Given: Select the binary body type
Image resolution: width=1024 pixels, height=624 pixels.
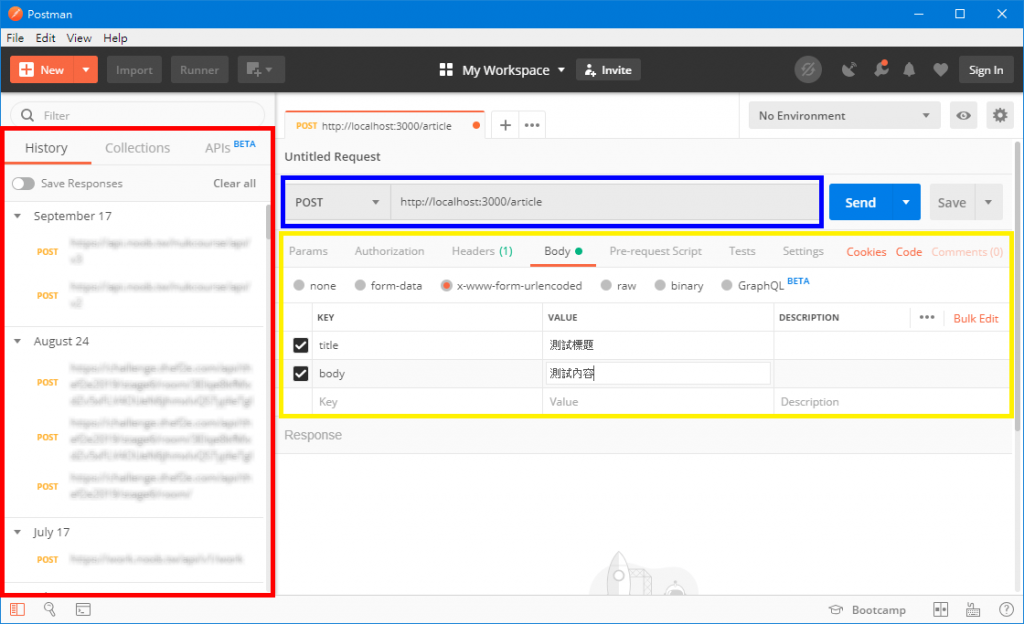Looking at the screenshot, I should coord(660,285).
